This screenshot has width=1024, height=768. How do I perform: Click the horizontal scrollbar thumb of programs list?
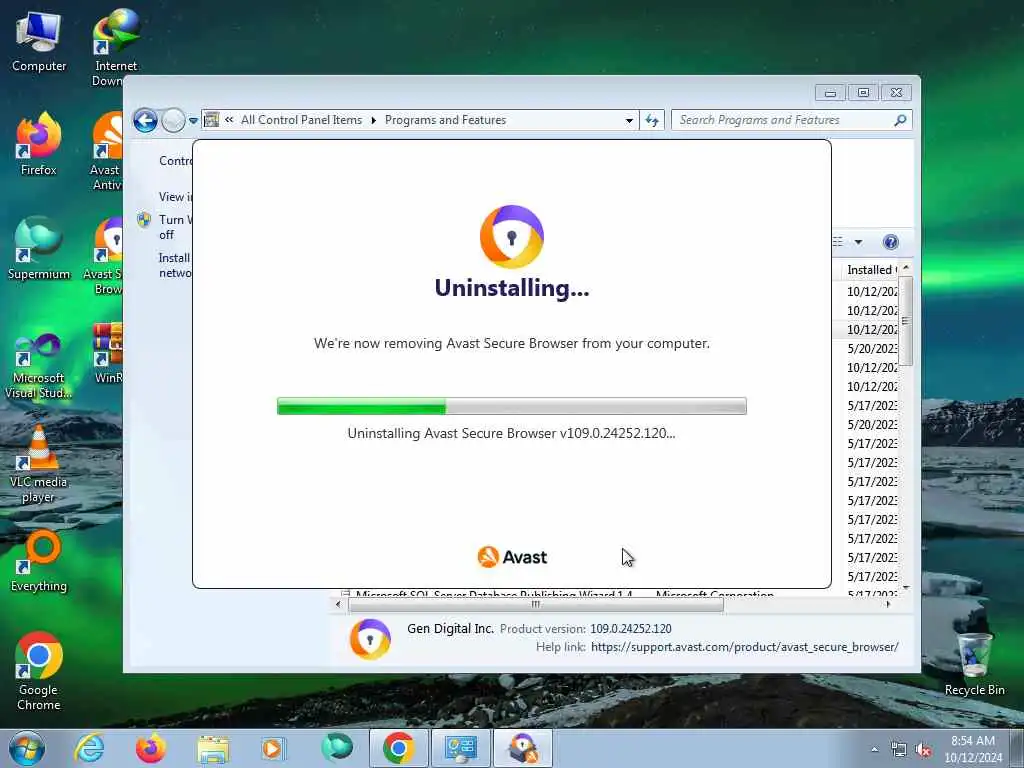(x=536, y=605)
